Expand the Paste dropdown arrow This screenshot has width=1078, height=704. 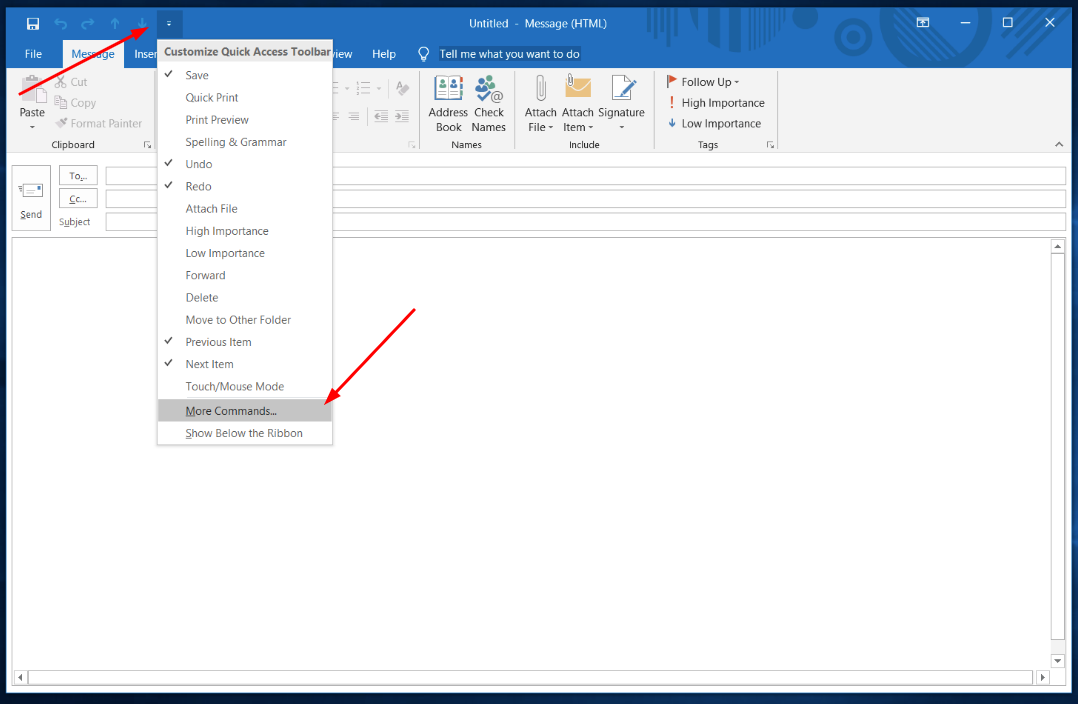tap(32, 127)
